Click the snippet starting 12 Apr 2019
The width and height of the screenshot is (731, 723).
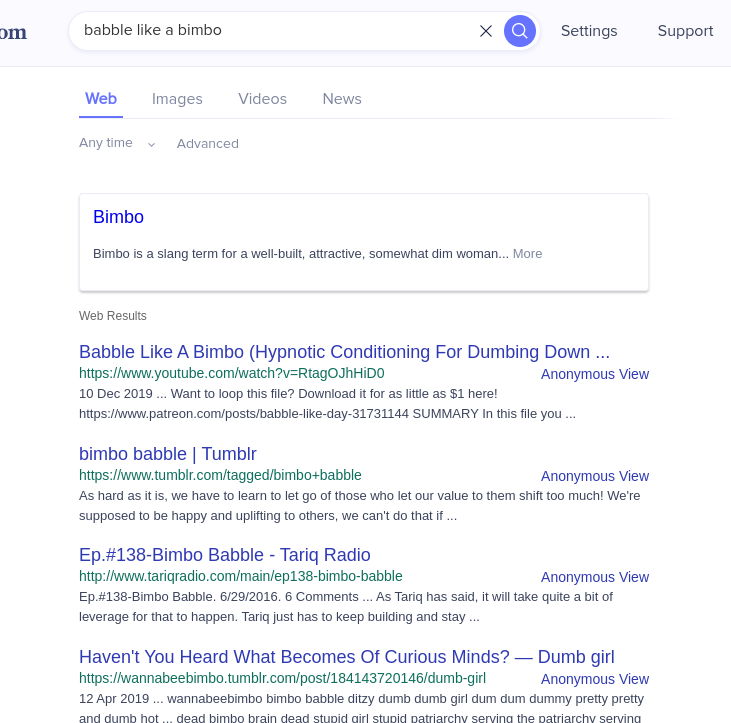click(x=361, y=709)
